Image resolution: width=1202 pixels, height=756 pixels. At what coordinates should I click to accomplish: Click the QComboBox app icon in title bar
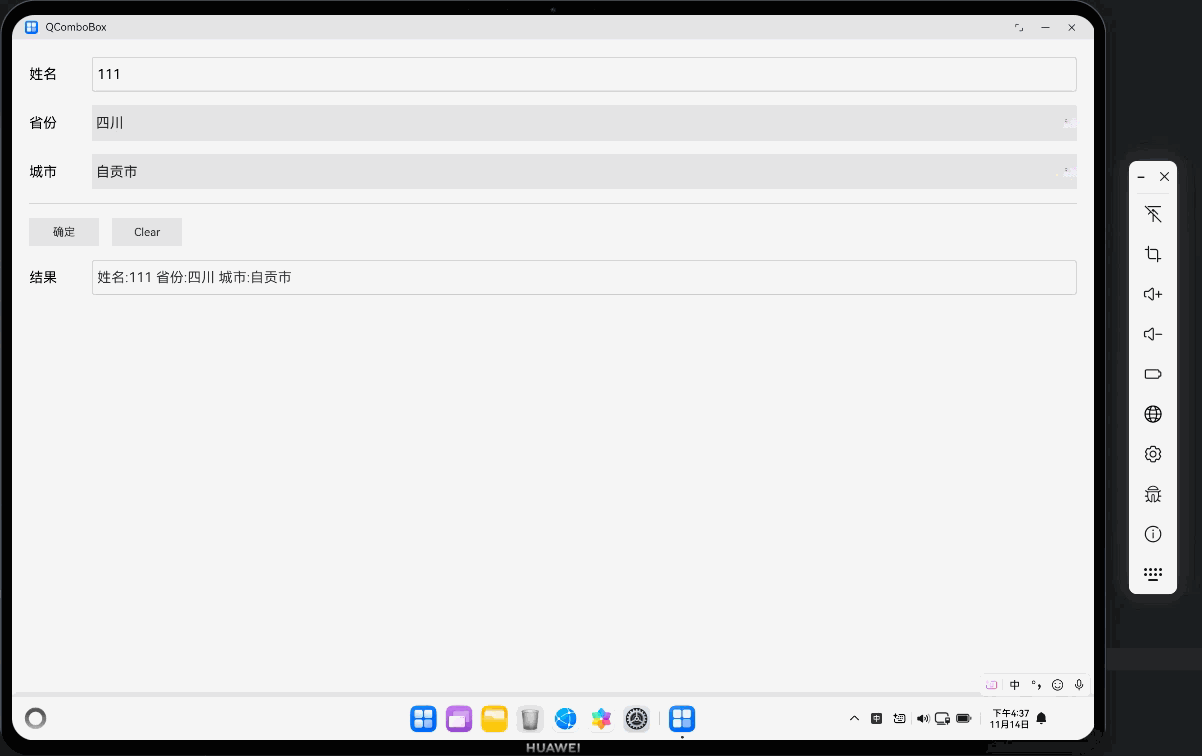click(x=32, y=27)
